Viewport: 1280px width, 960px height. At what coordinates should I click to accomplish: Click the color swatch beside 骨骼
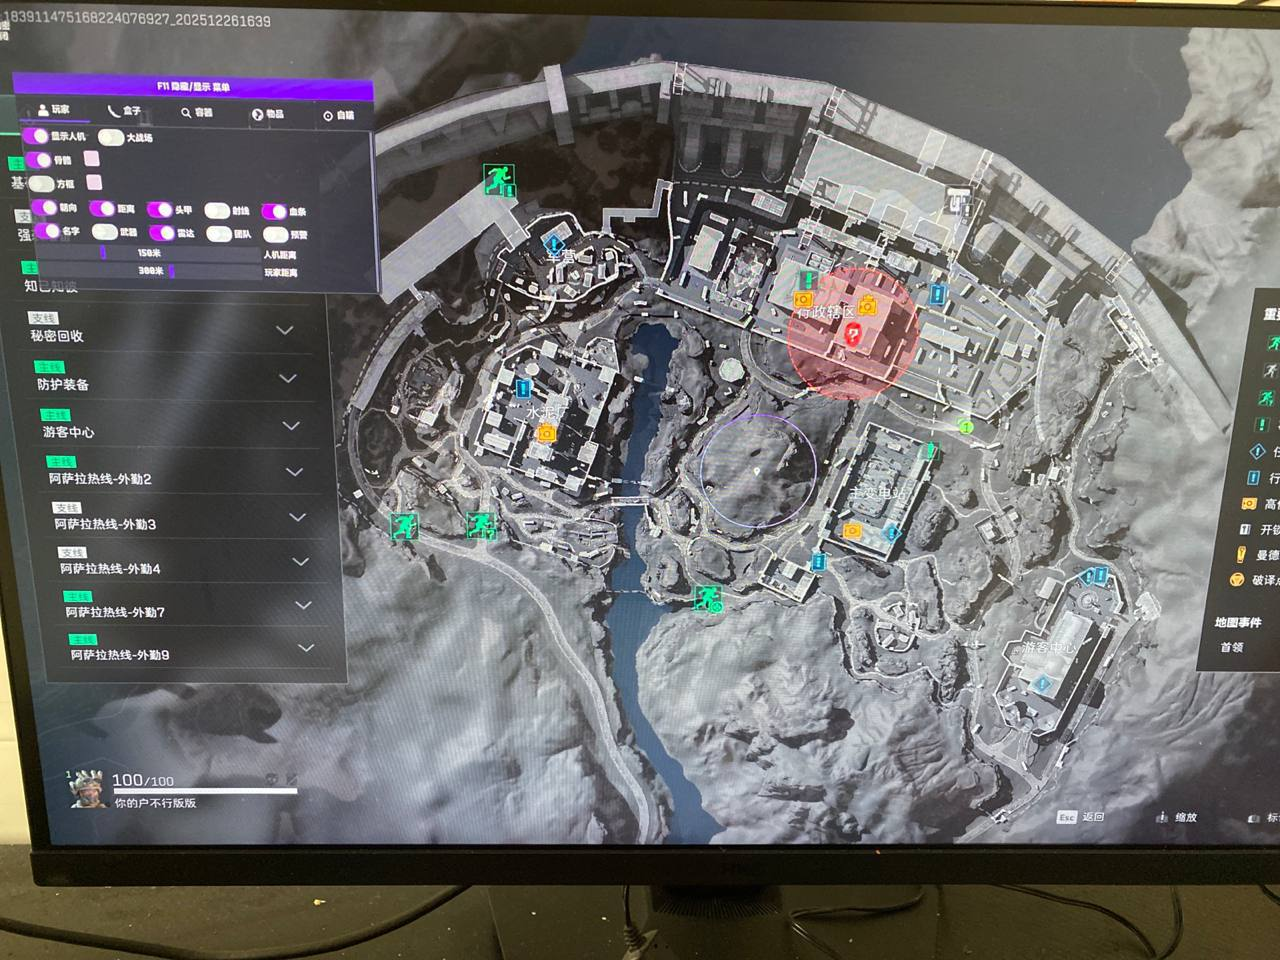(92, 159)
